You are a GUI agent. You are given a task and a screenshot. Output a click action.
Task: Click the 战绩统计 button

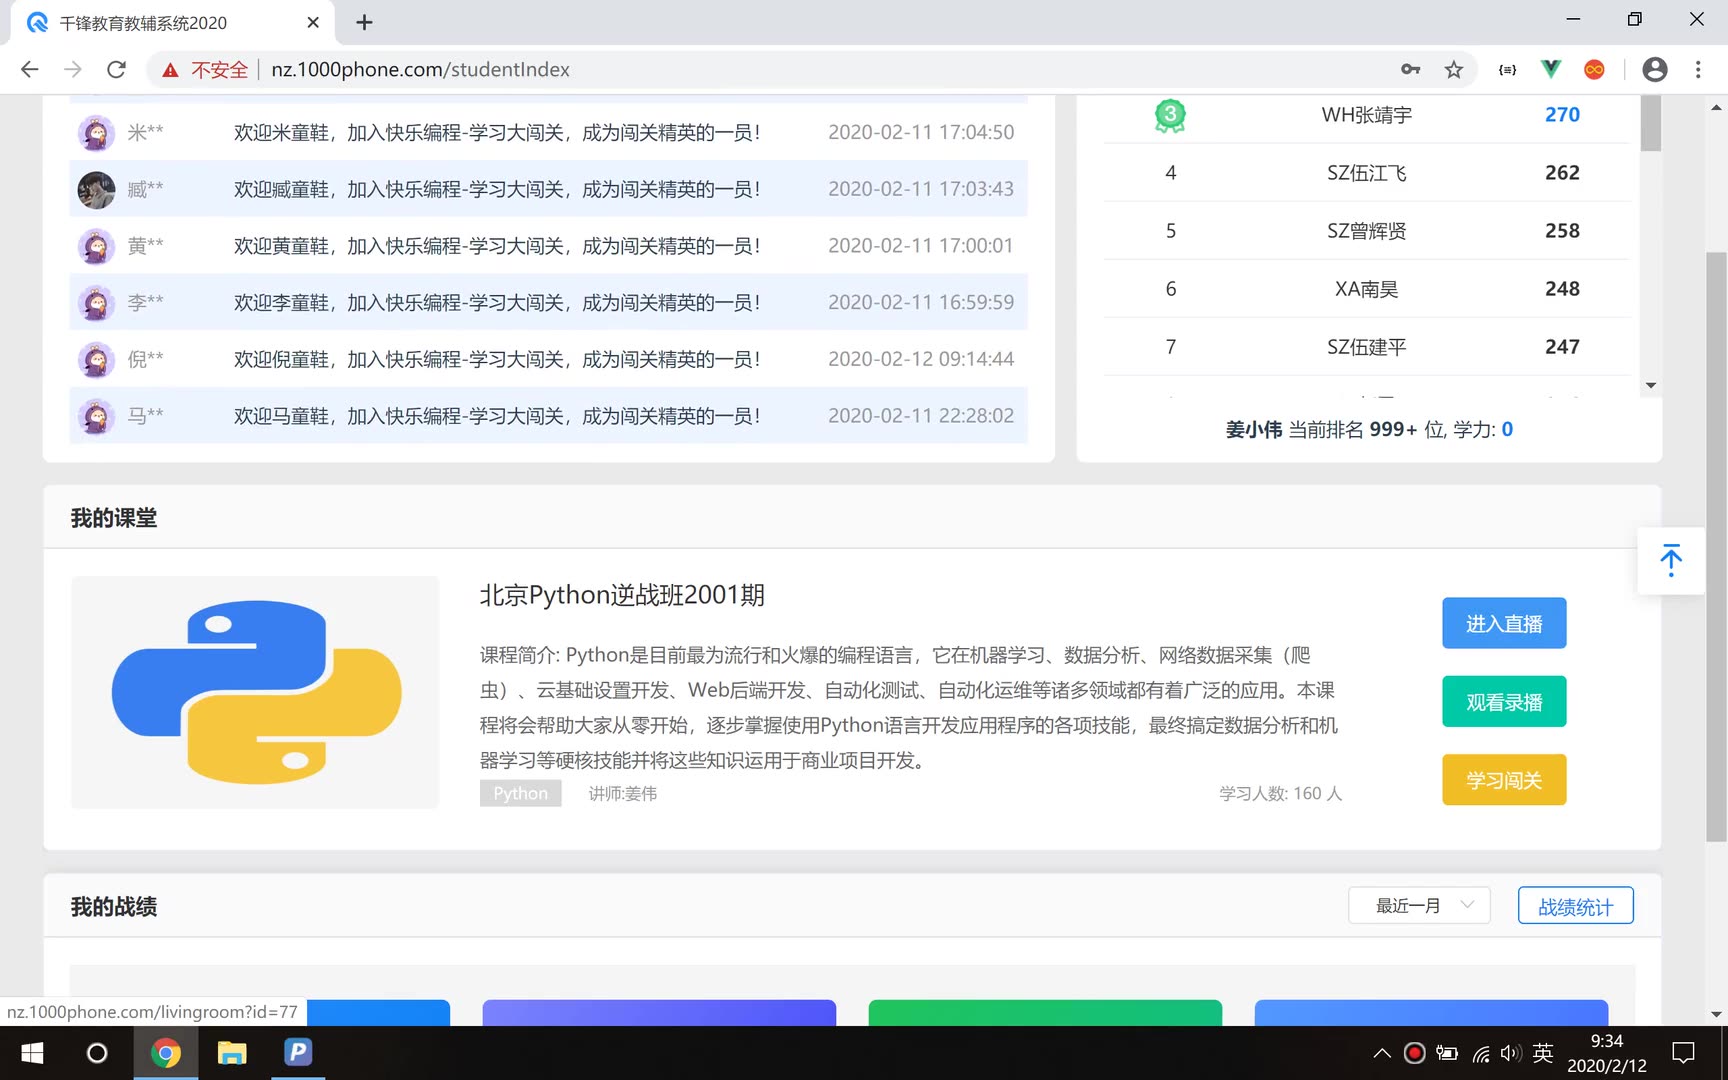1575,905
